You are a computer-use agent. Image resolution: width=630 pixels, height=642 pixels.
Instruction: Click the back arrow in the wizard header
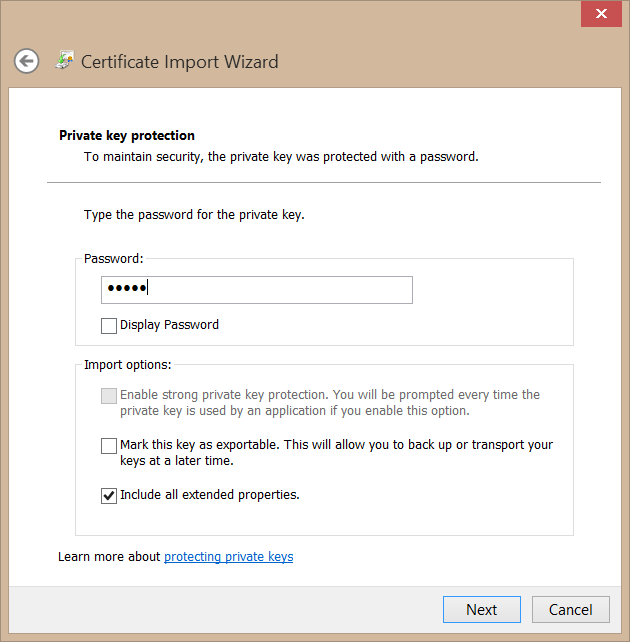(26, 61)
